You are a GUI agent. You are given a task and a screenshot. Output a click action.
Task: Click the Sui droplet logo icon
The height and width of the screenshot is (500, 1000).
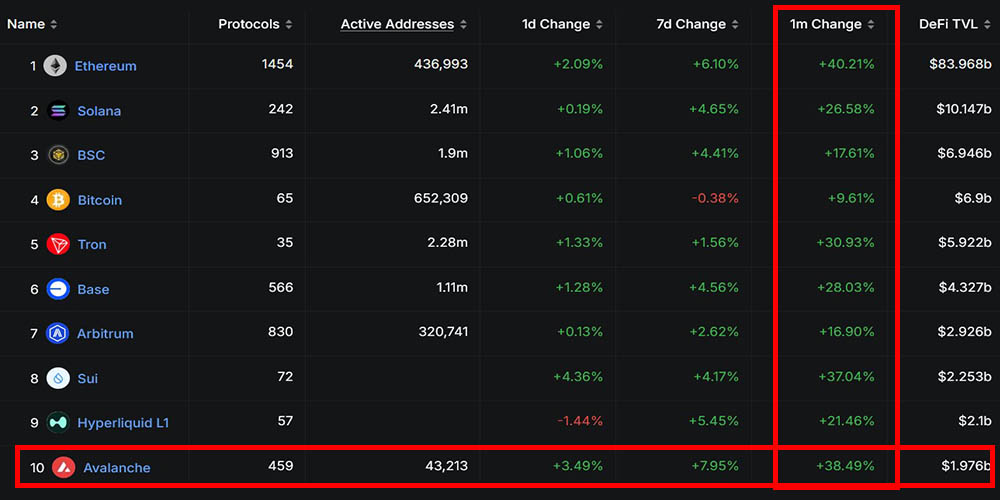58,378
